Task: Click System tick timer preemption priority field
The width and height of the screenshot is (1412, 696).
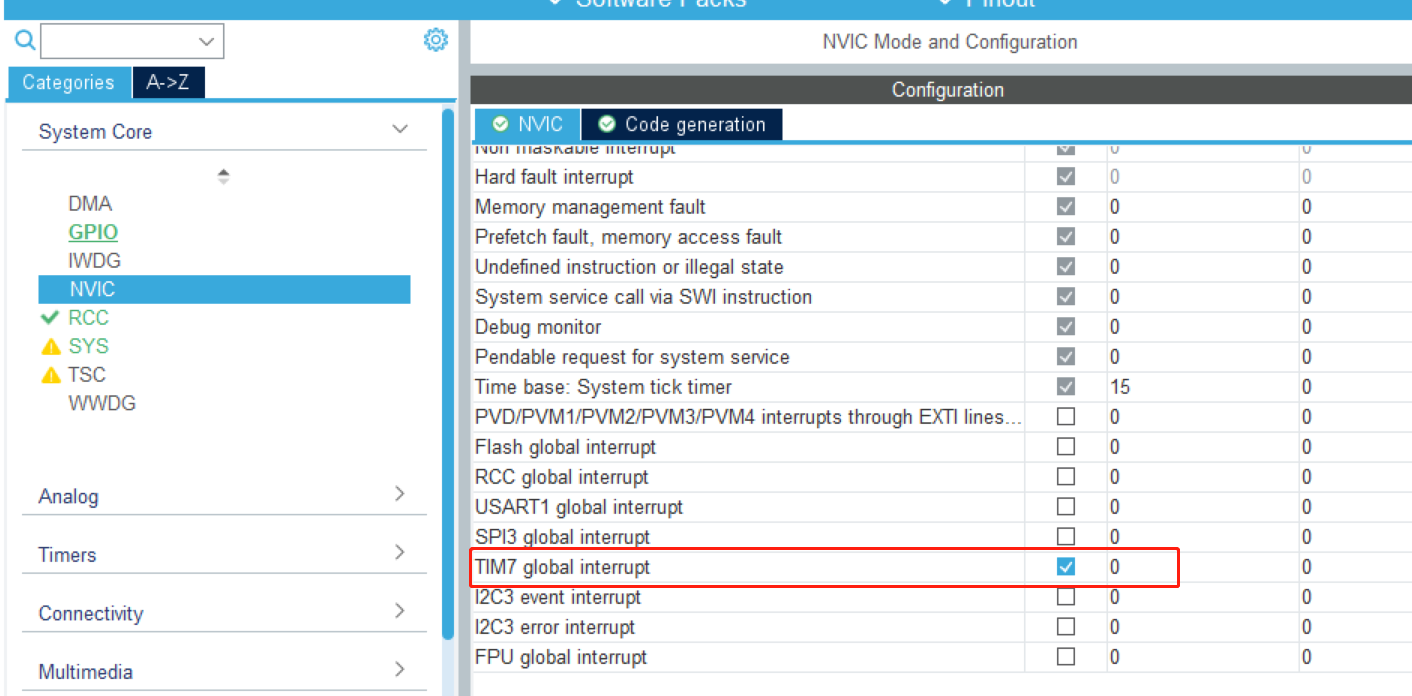Action: pos(1200,387)
